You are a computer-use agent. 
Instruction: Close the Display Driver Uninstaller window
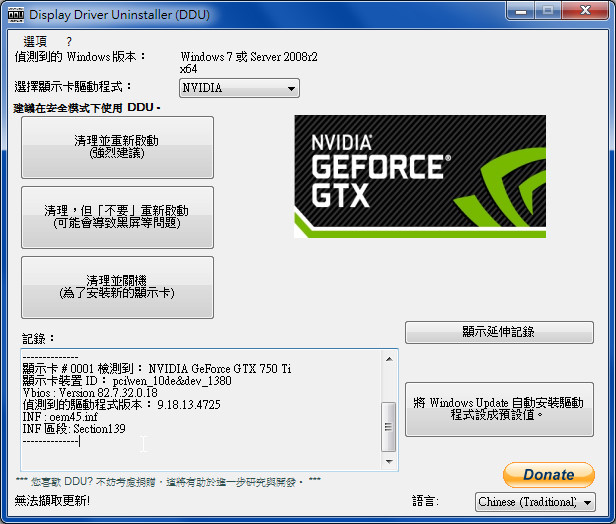(585, 11)
